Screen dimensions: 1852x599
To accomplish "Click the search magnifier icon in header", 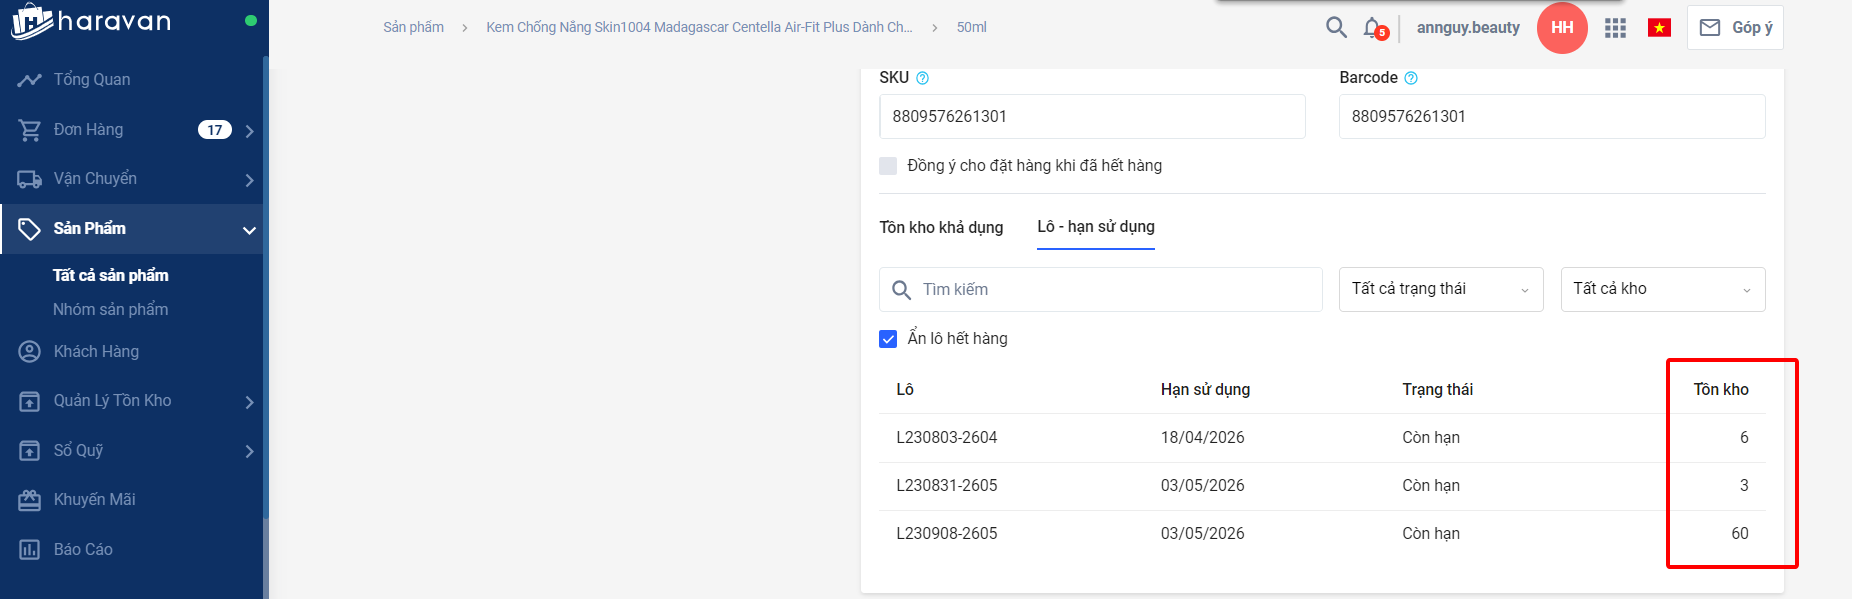I will click(x=1336, y=27).
